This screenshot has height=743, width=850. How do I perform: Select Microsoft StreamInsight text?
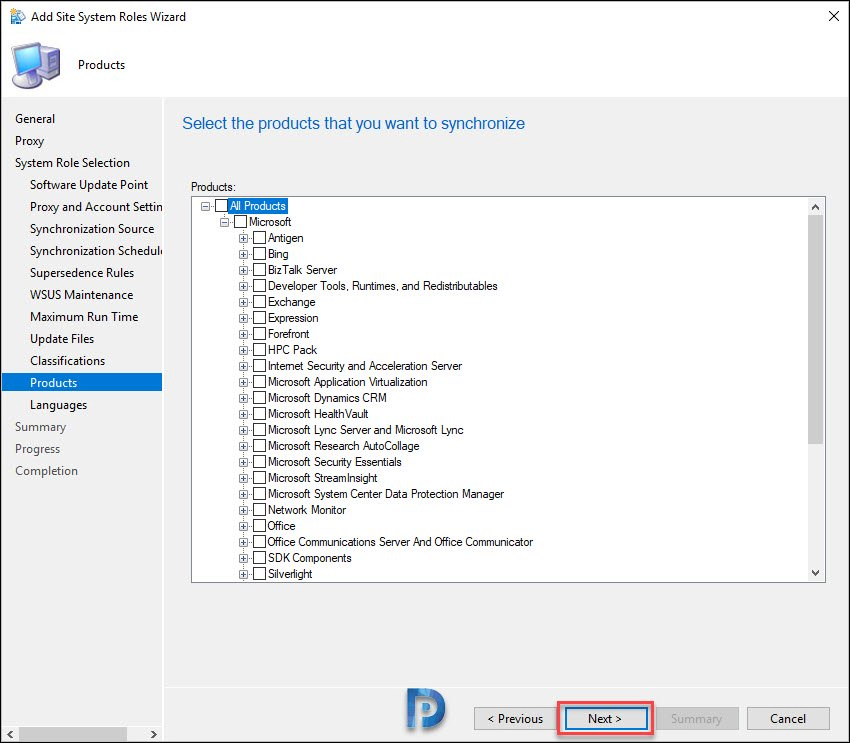[323, 478]
